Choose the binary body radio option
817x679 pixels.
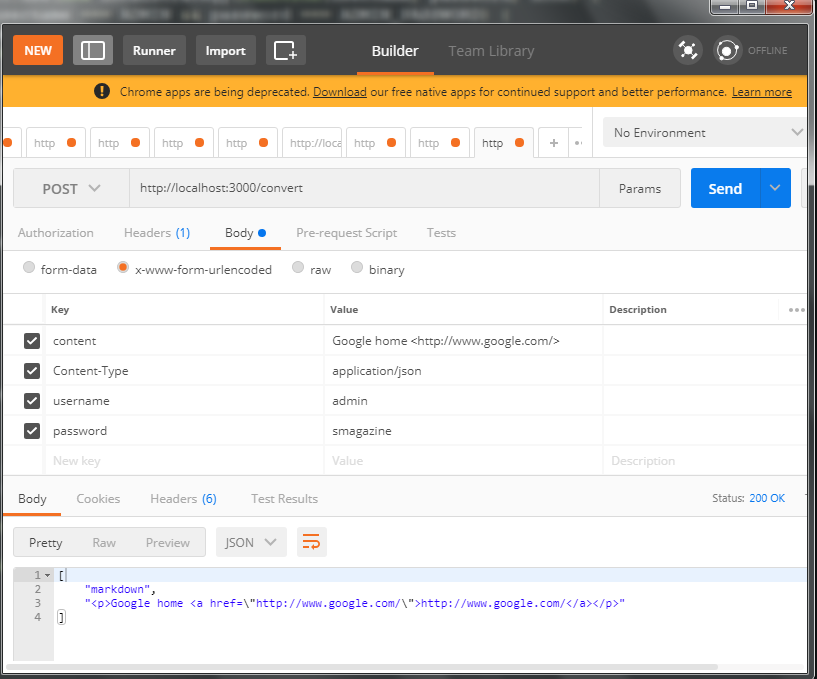(x=356, y=267)
